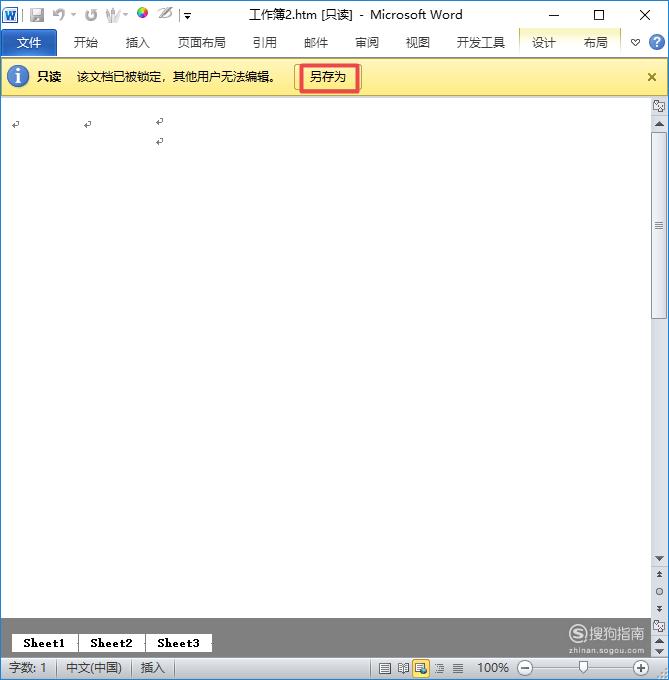Click the zoom in plus button
The width and height of the screenshot is (669, 680).
tap(641, 668)
